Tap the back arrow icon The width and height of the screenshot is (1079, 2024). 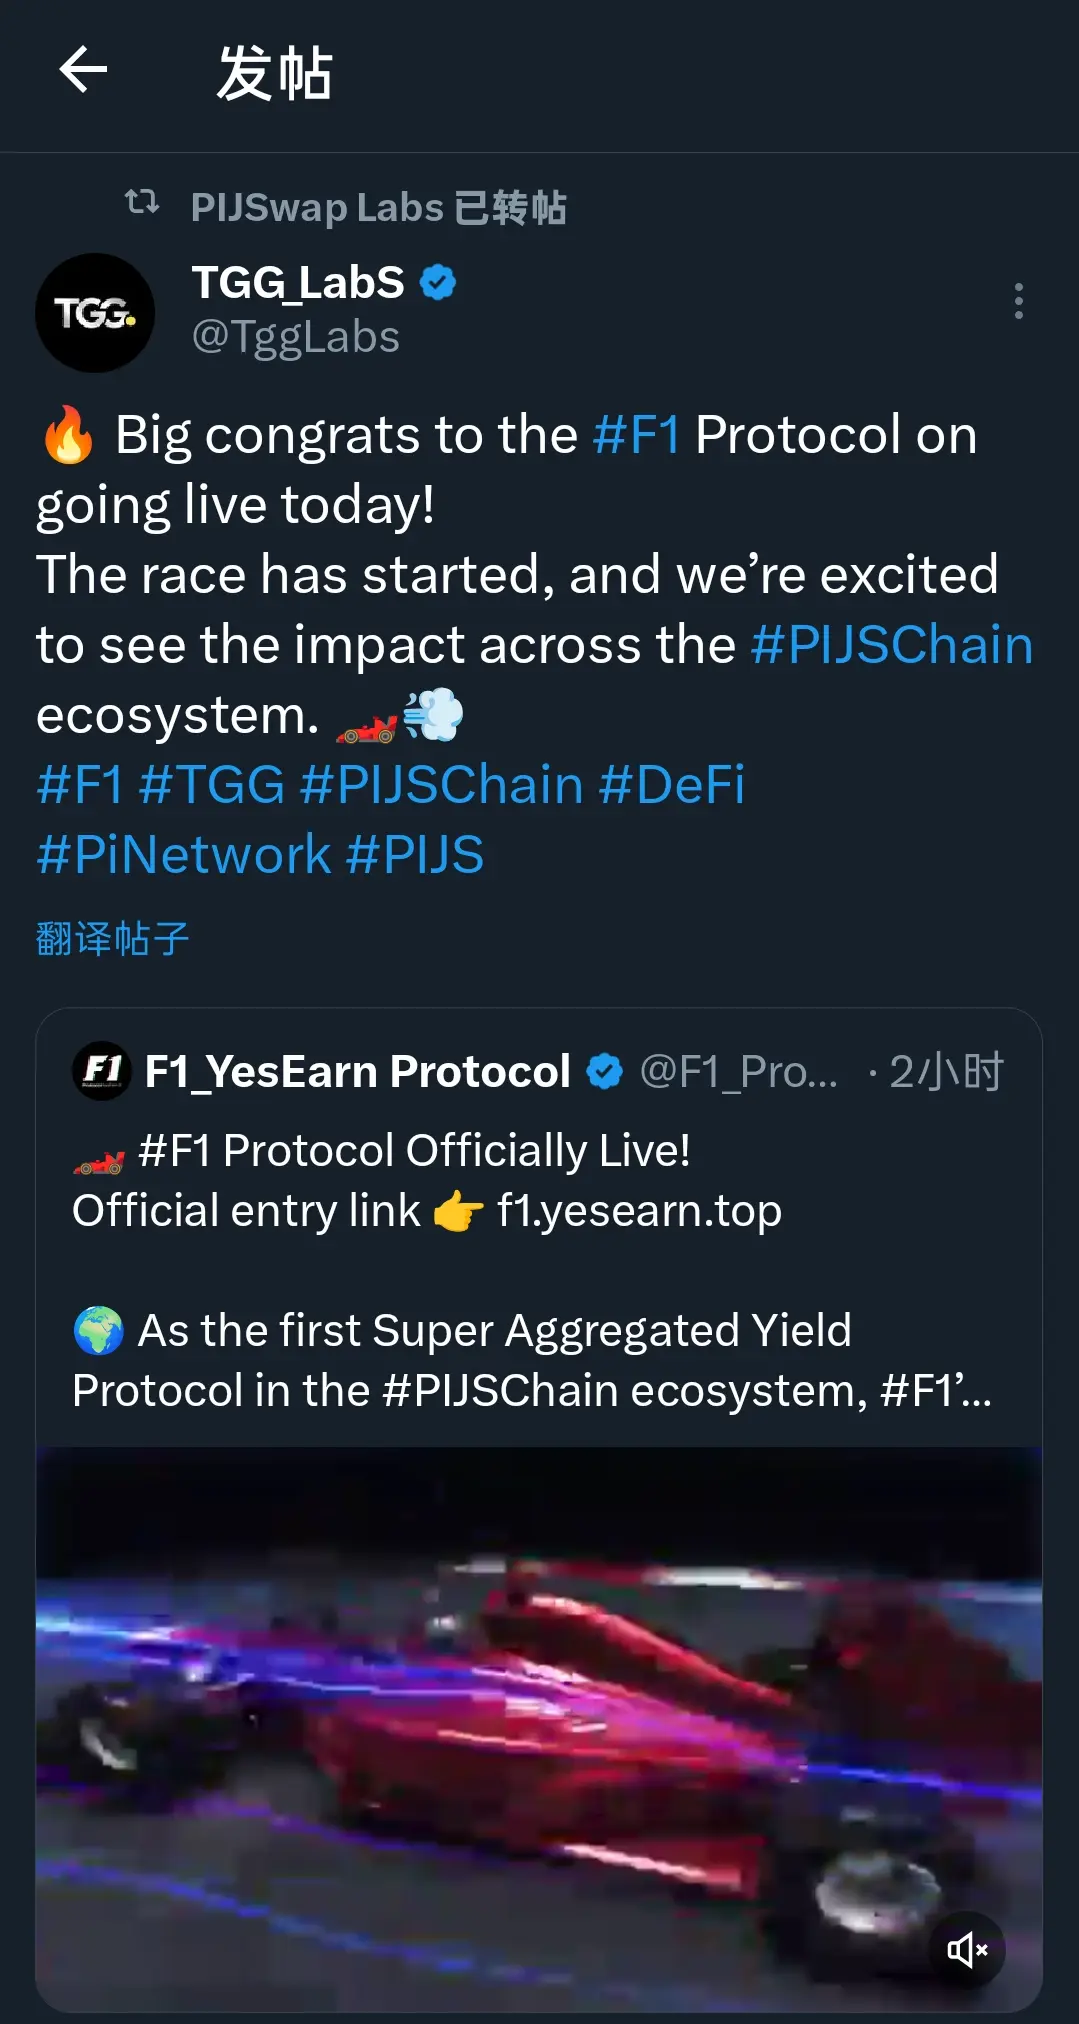[x=83, y=70]
